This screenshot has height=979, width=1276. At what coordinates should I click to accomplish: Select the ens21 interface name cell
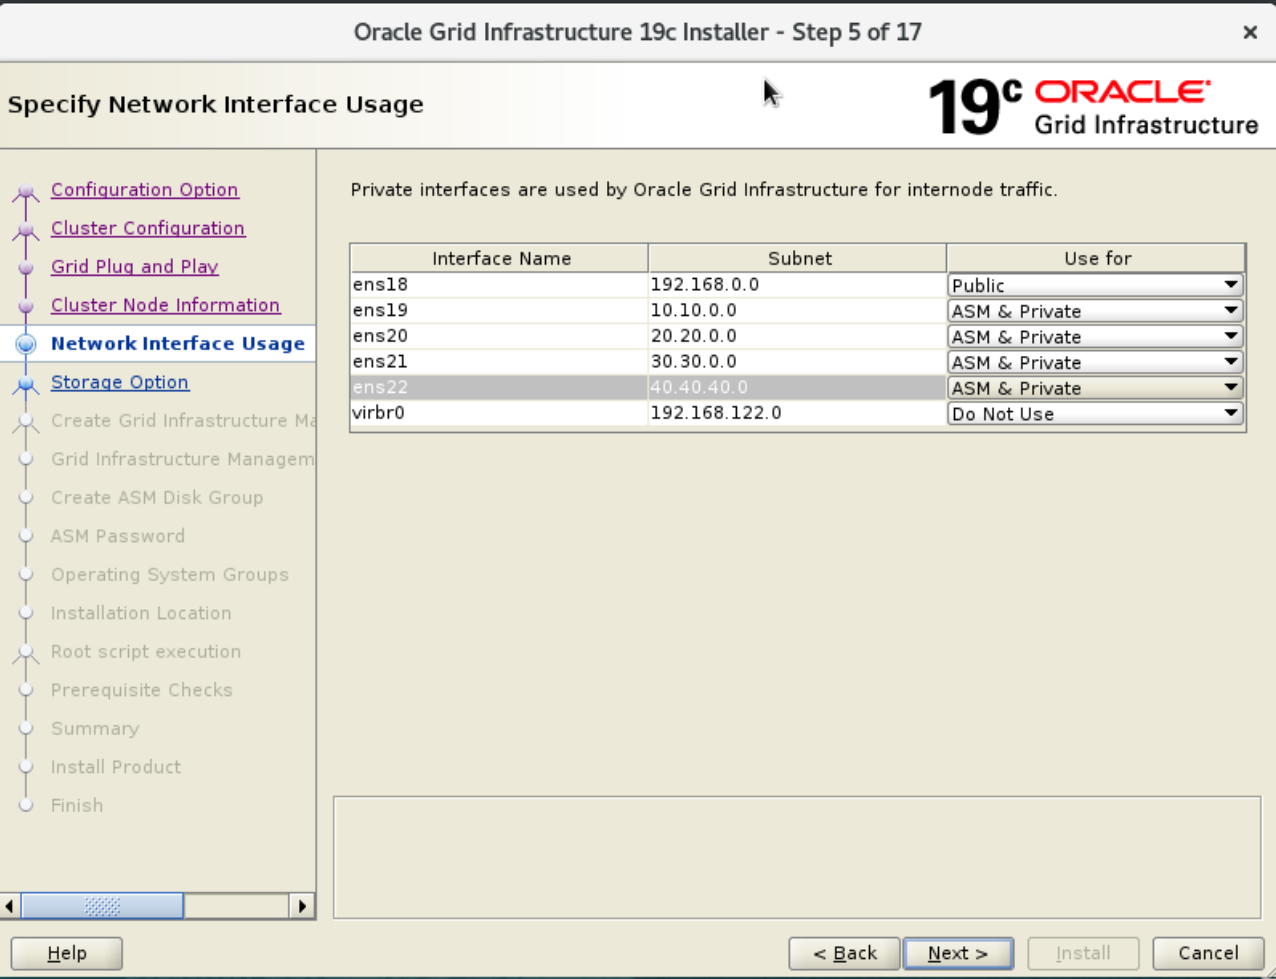499,362
